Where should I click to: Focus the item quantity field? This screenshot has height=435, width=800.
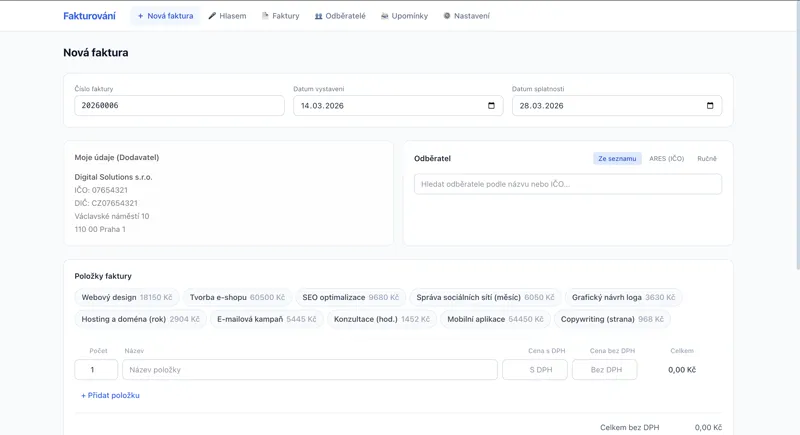pos(96,370)
